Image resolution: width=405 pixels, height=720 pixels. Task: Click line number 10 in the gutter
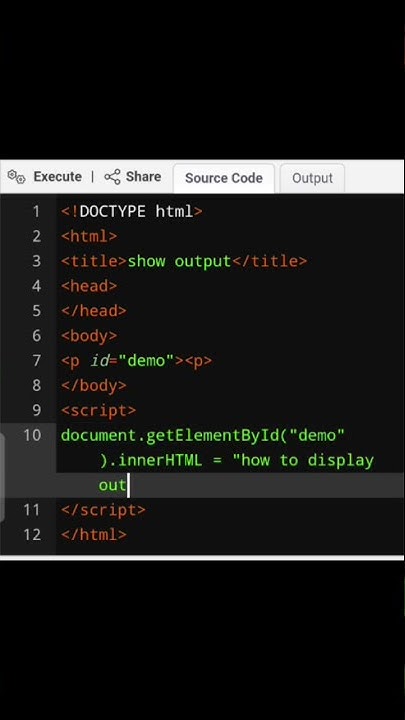[32, 435]
